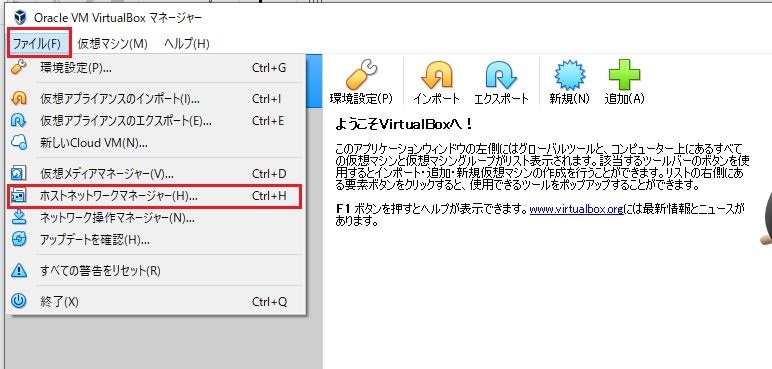Click the disk icon beside 仮想メディアマネージャー(V)...
The height and width of the screenshot is (369, 772).
[x=19, y=174]
